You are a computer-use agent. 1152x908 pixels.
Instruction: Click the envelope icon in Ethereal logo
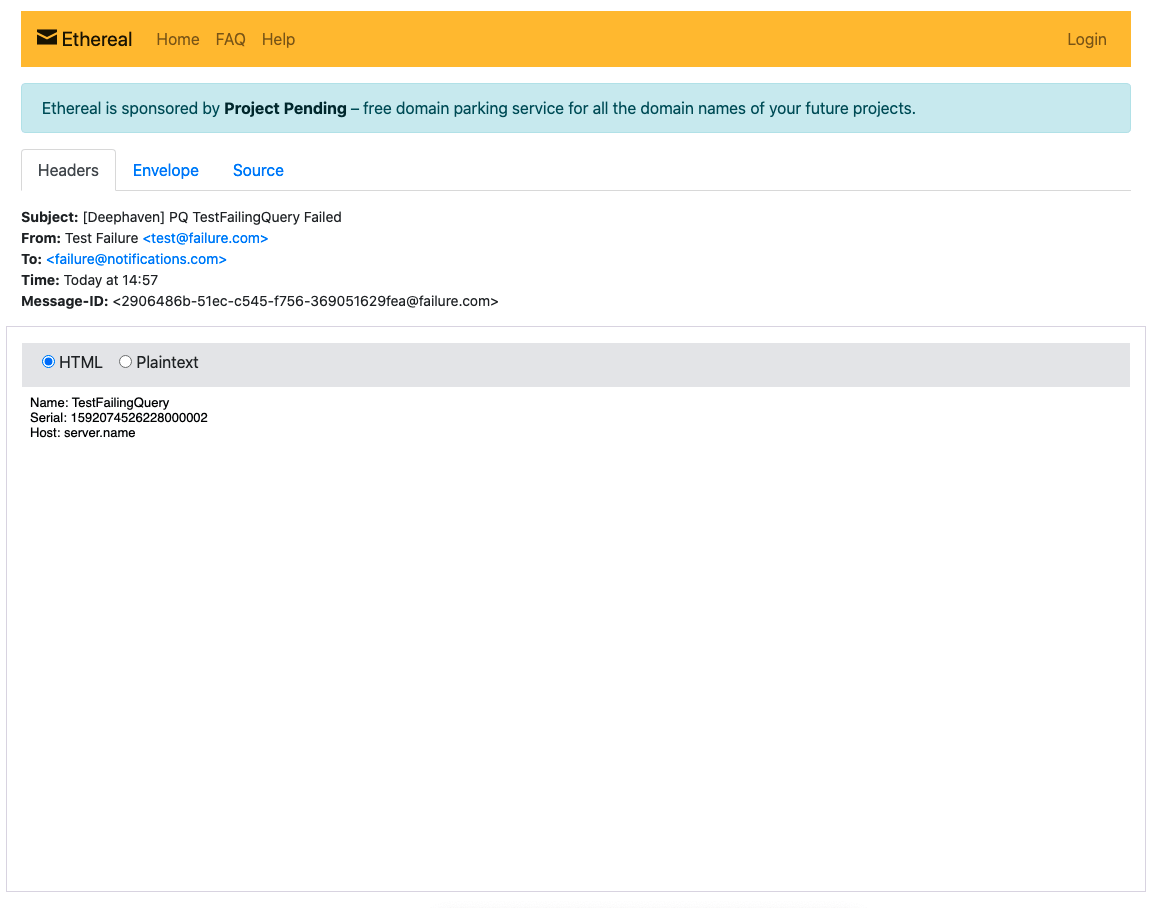tap(47, 38)
